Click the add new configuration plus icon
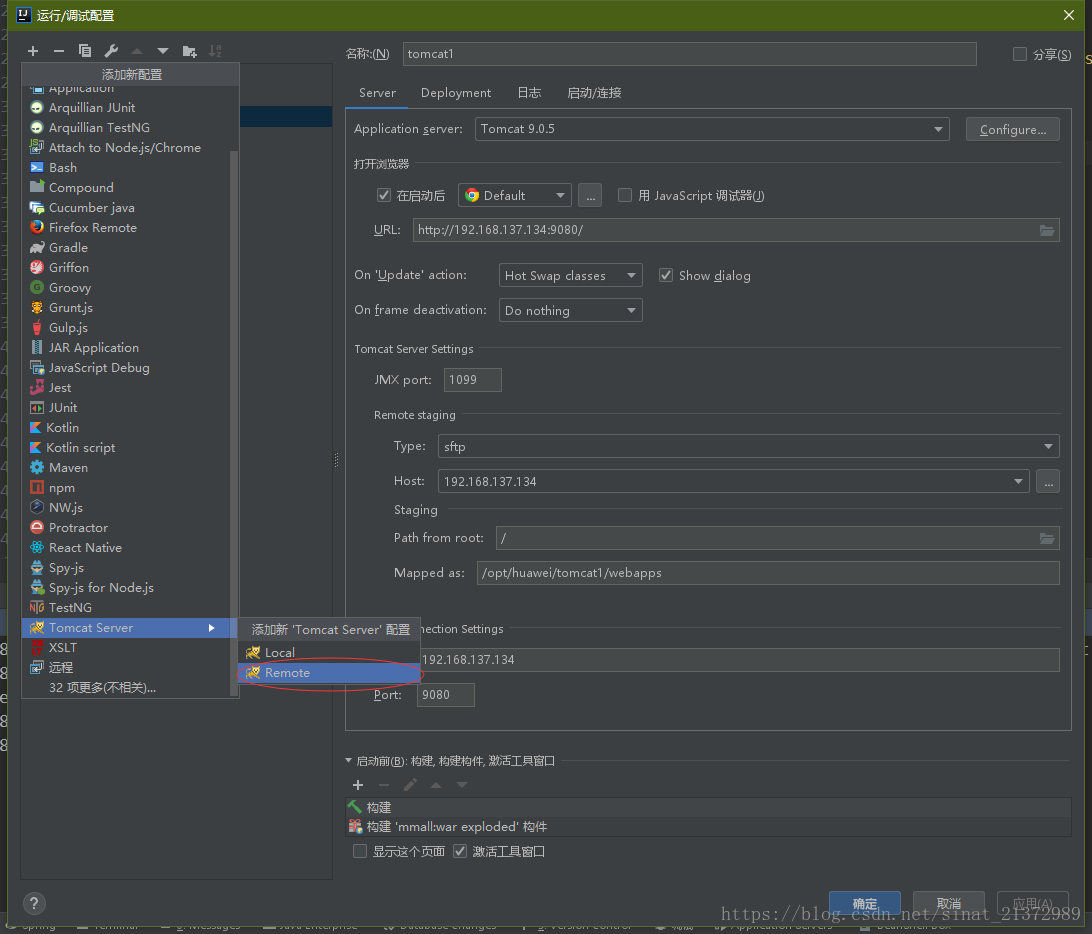The width and height of the screenshot is (1092, 934). click(33, 51)
